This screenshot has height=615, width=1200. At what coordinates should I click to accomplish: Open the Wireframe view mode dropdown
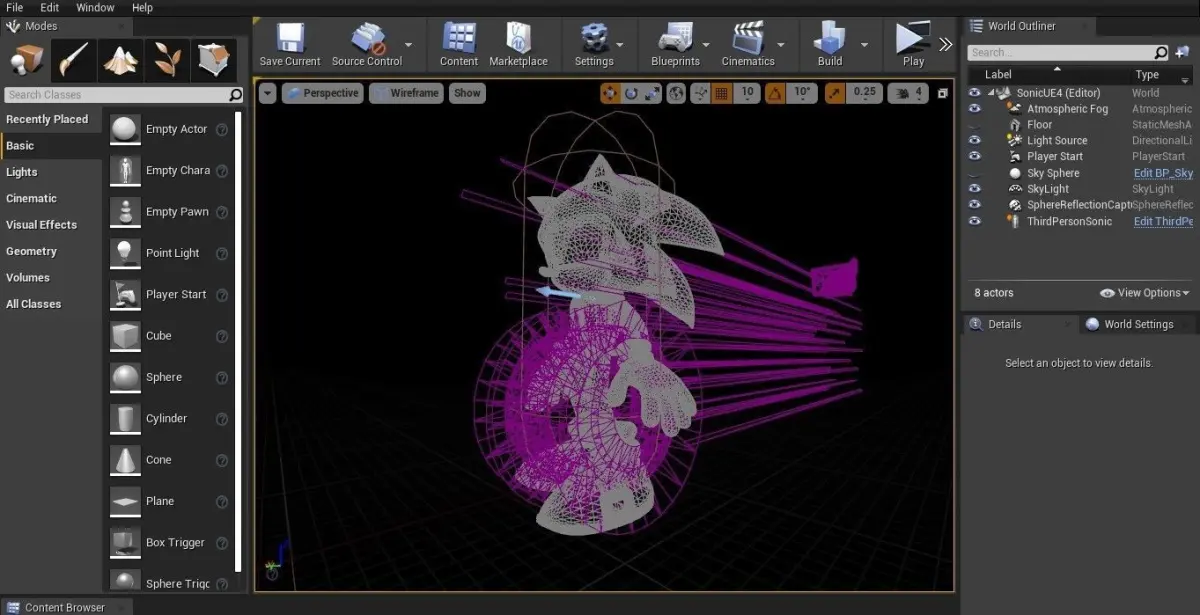(406, 93)
